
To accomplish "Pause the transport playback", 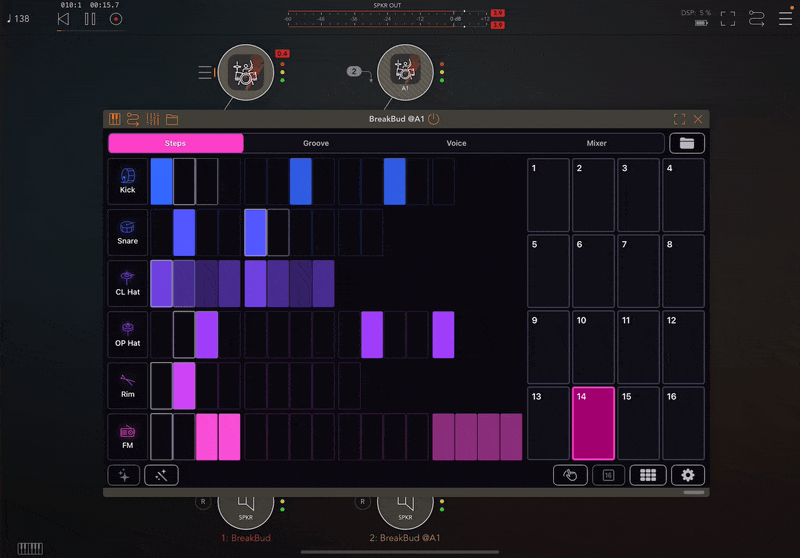I will point(90,19).
